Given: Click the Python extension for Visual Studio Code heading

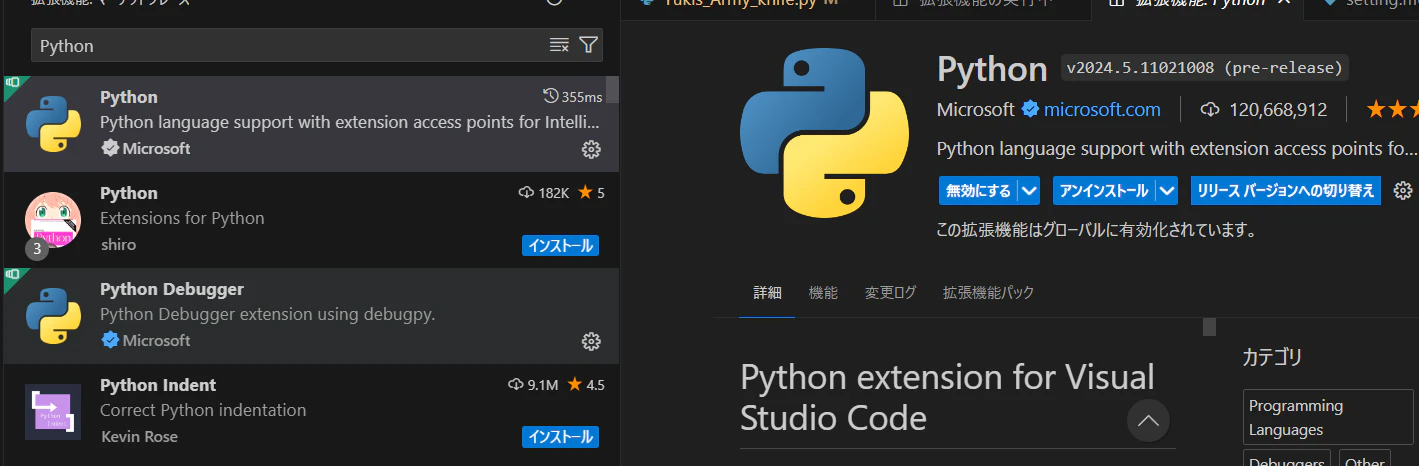Looking at the screenshot, I should tap(948, 397).
